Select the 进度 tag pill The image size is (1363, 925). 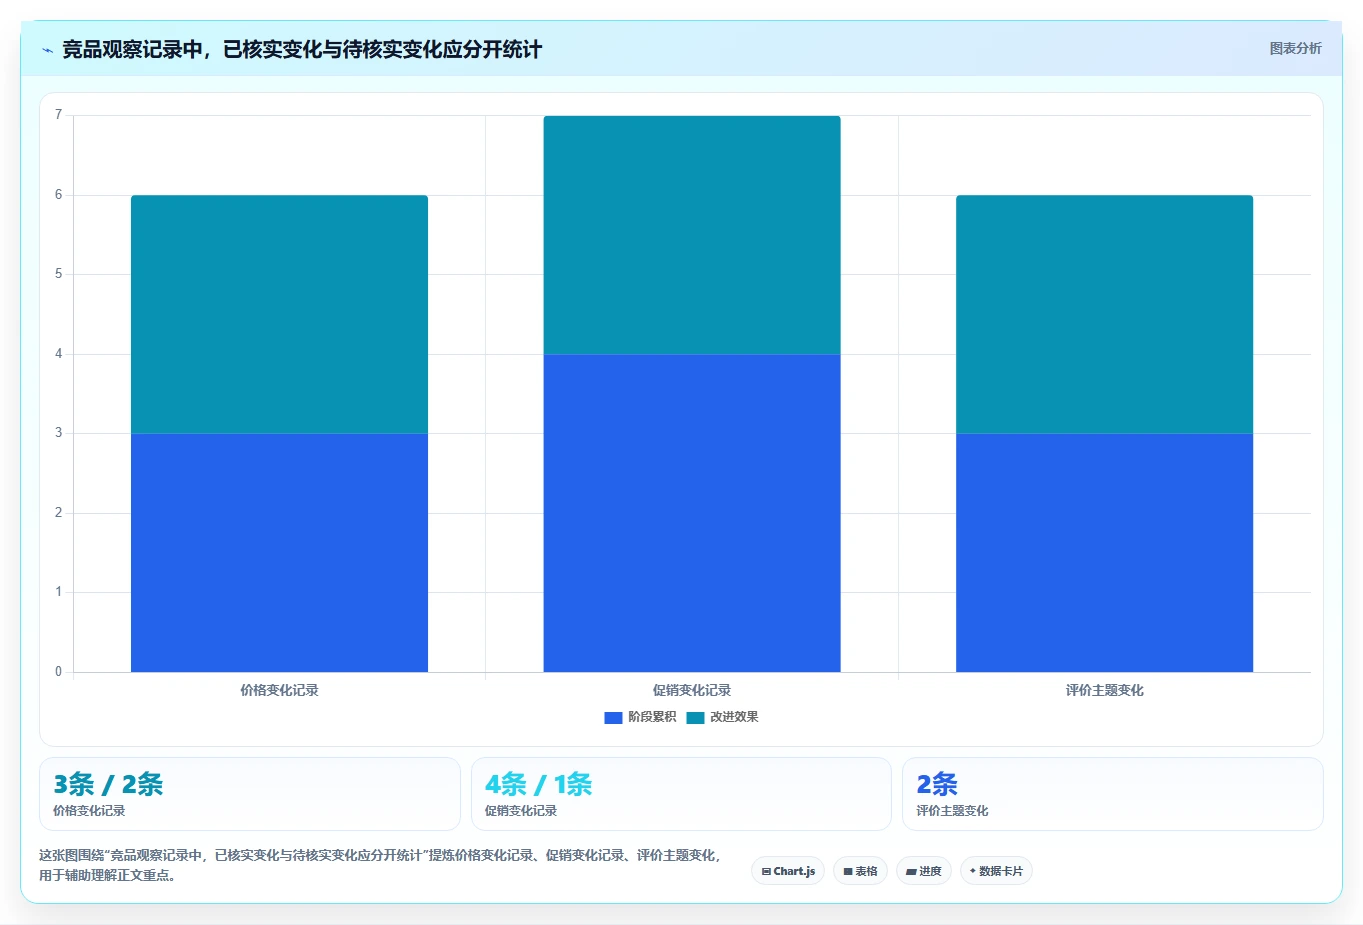pos(924,871)
